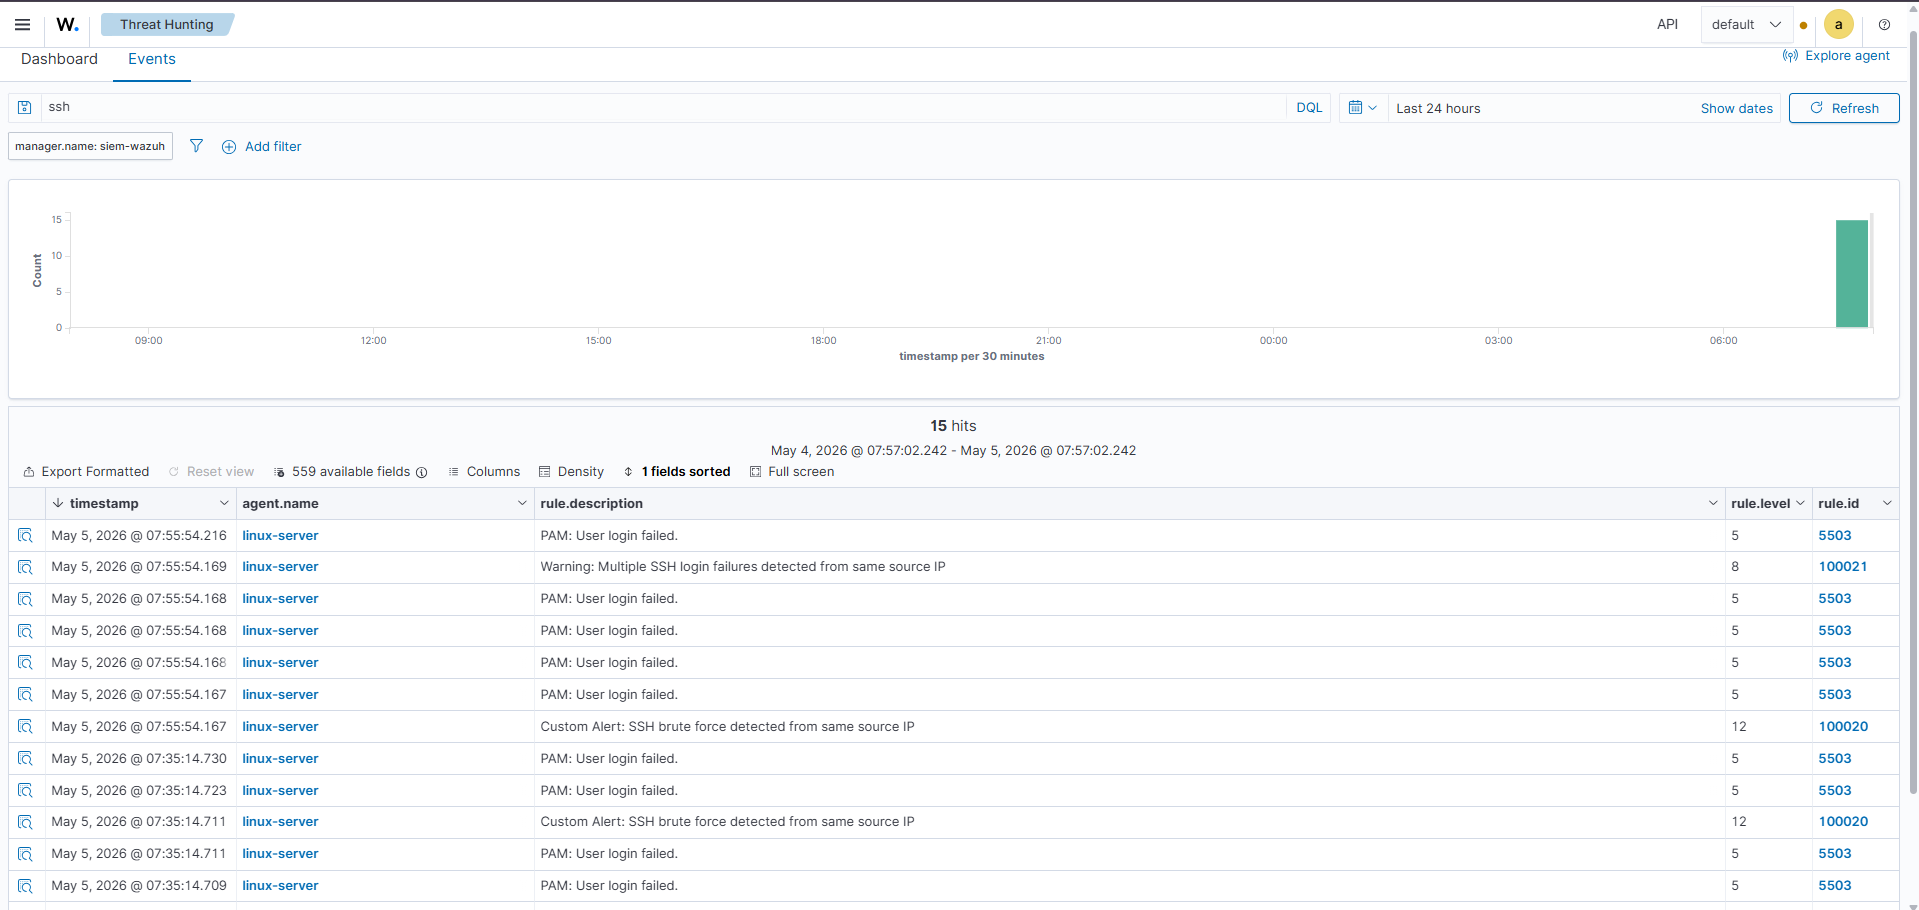The image size is (1919, 910).
Task: Click the page vertical scrollbar
Action: 1913,414
